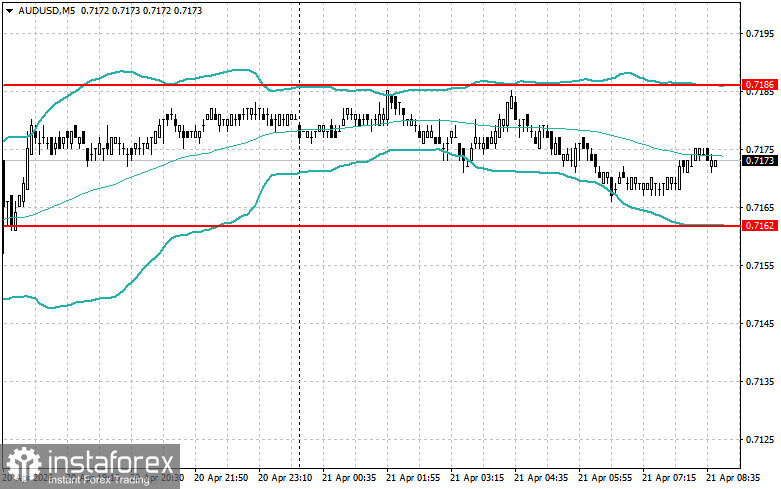Click the 0.7125 price axis label
The image size is (781, 489).
click(760, 439)
